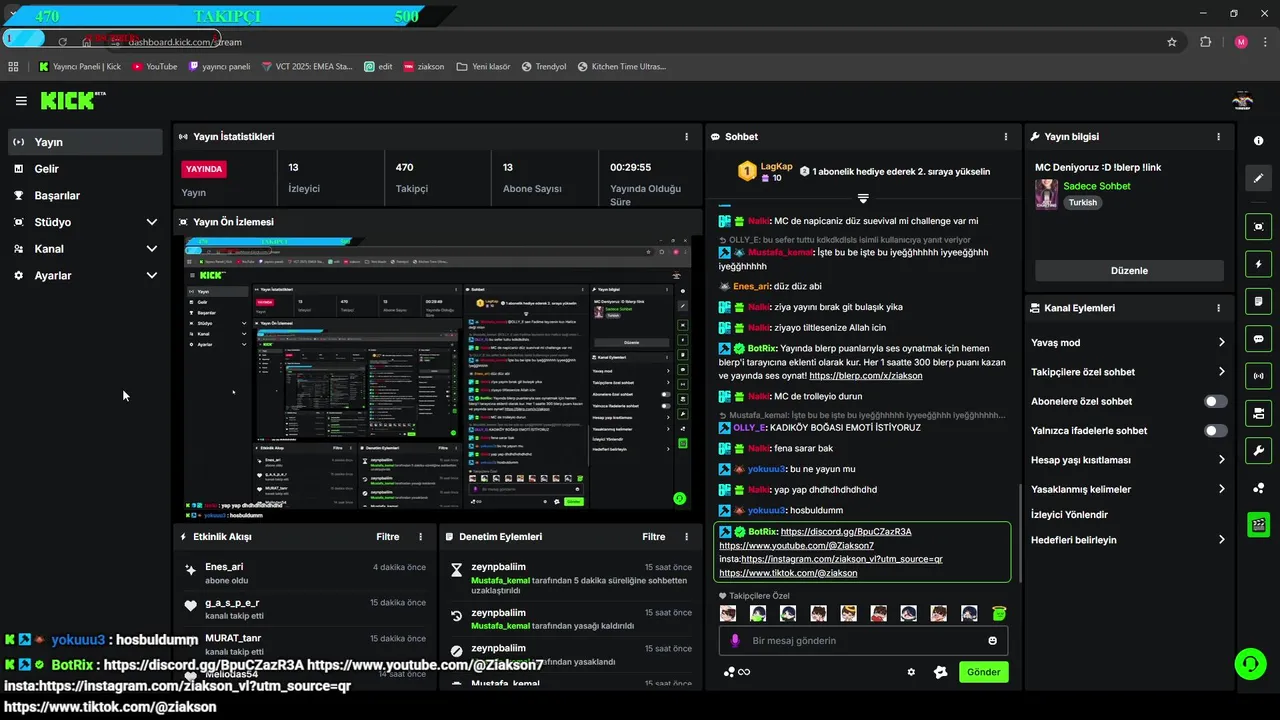Open Yasaklanmış kelimeler options

coord(1129,490)
